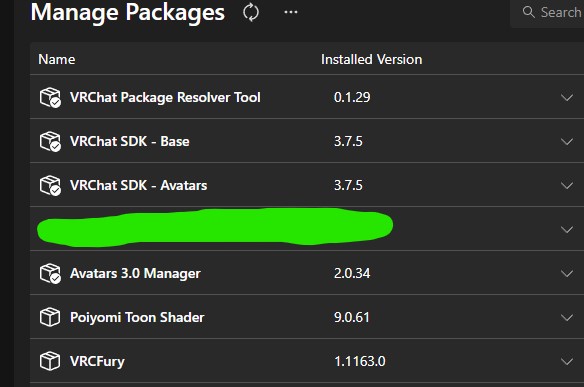Click the VRChat SDK - Avatars package icon

pyautogui.click(x=50, y=185)
